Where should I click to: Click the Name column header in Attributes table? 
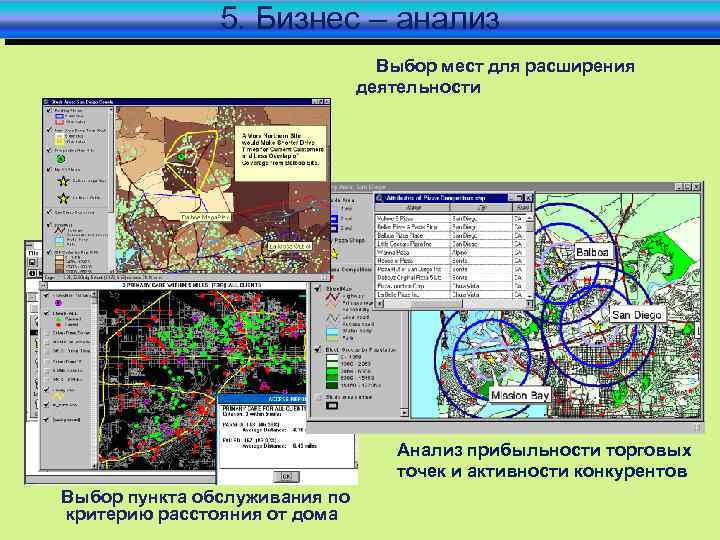(412, 208)
